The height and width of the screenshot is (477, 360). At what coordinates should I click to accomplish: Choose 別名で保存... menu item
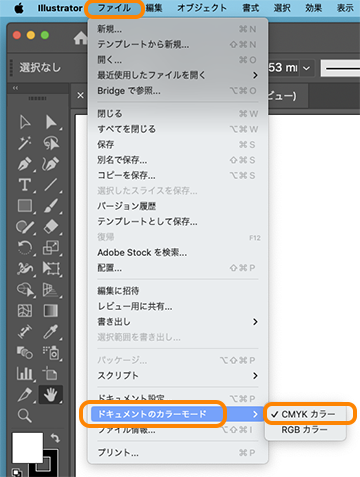pyautogui.click(x=177, y=160)
